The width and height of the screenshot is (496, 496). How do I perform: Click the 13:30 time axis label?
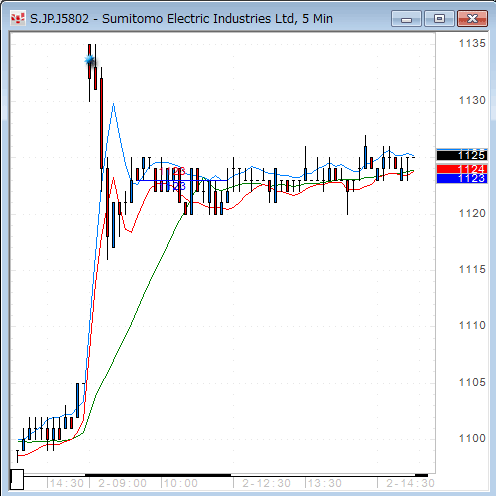325,483
